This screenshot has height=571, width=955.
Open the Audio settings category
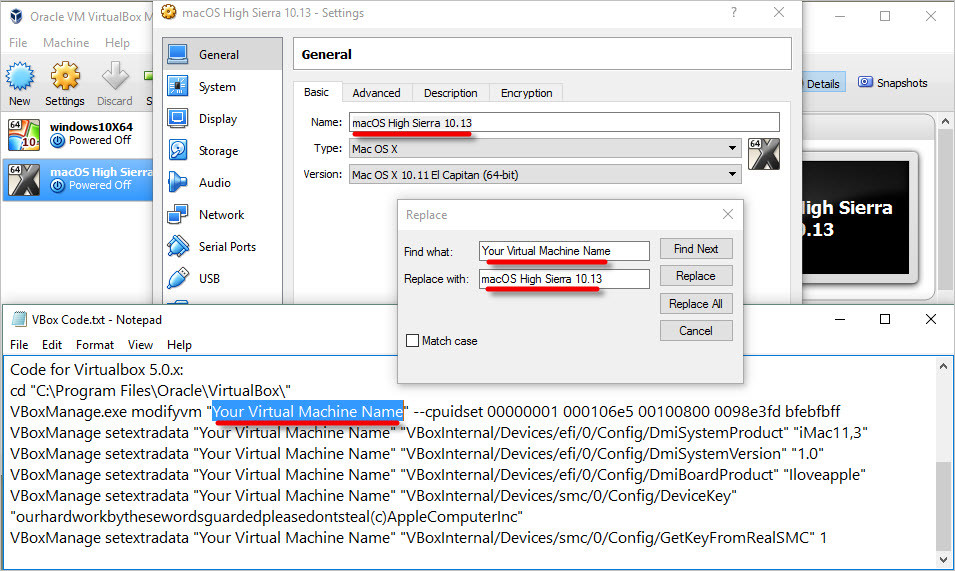tap(222, 183)
